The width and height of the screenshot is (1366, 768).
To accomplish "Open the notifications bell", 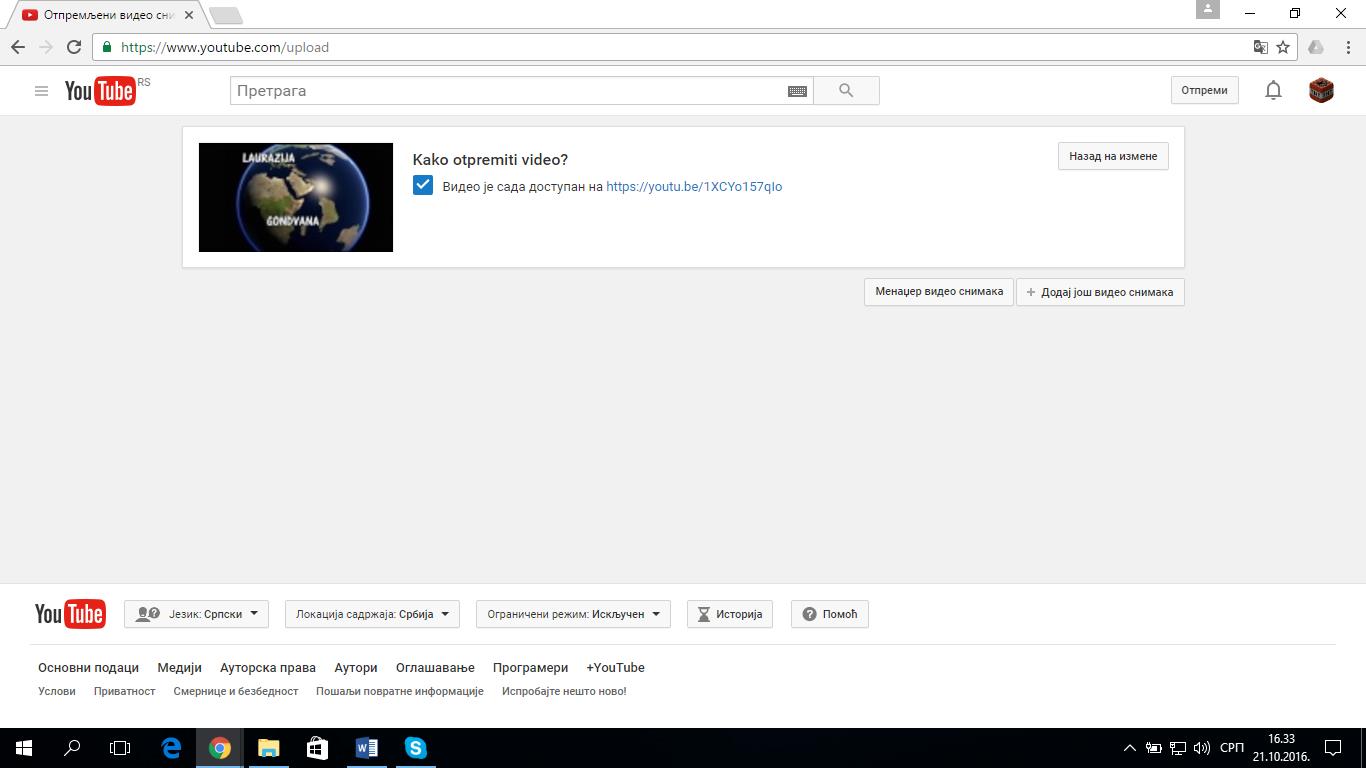I will click(x=1273, y=91).
